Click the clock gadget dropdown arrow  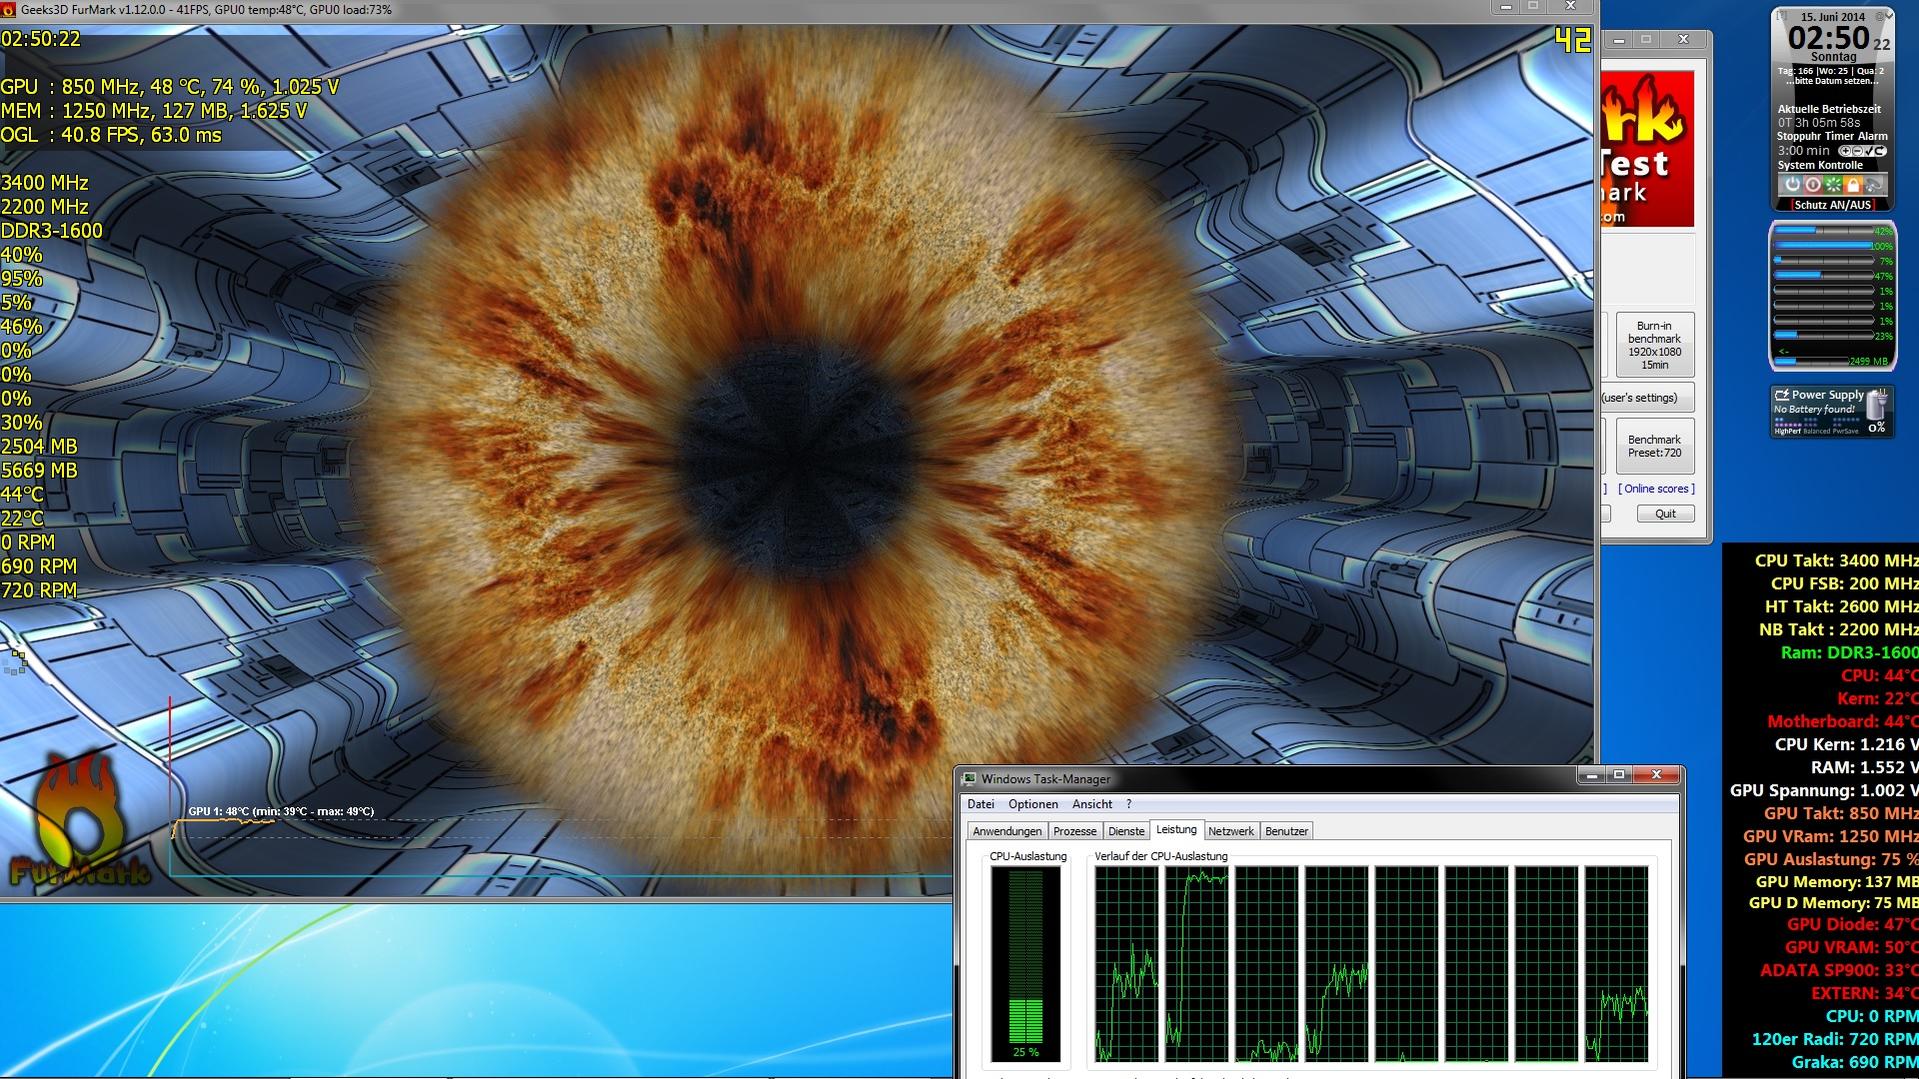(1889, 15)
